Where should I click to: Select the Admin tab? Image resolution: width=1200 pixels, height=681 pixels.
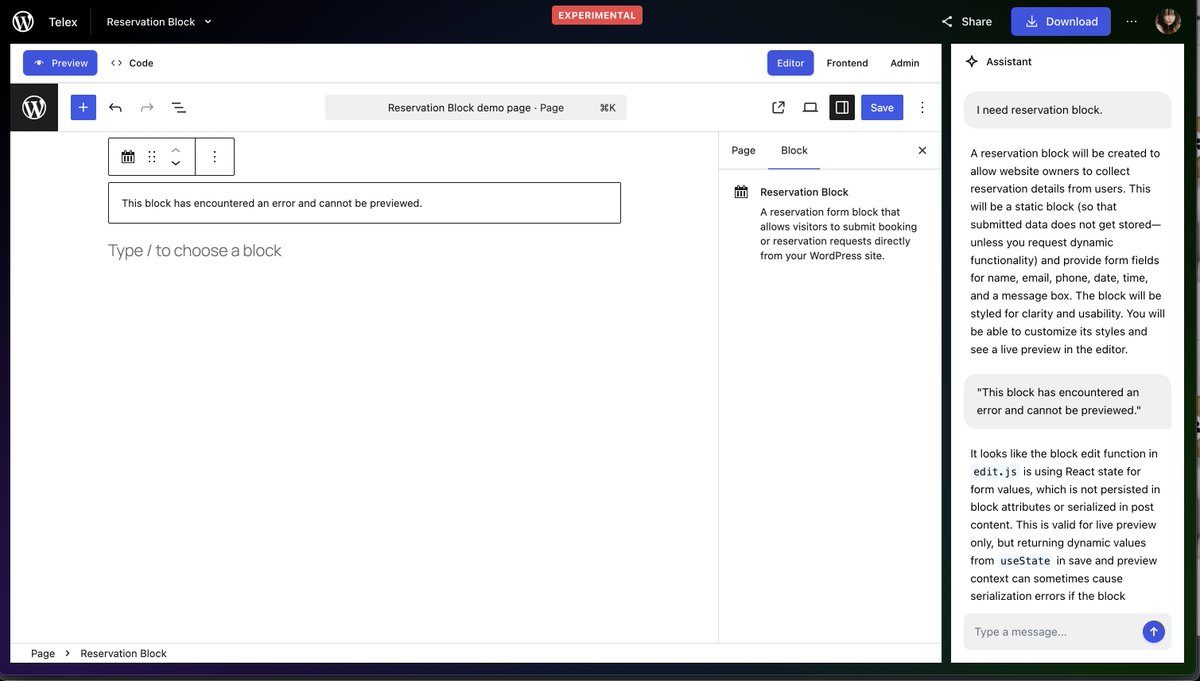tap(905, 63)
